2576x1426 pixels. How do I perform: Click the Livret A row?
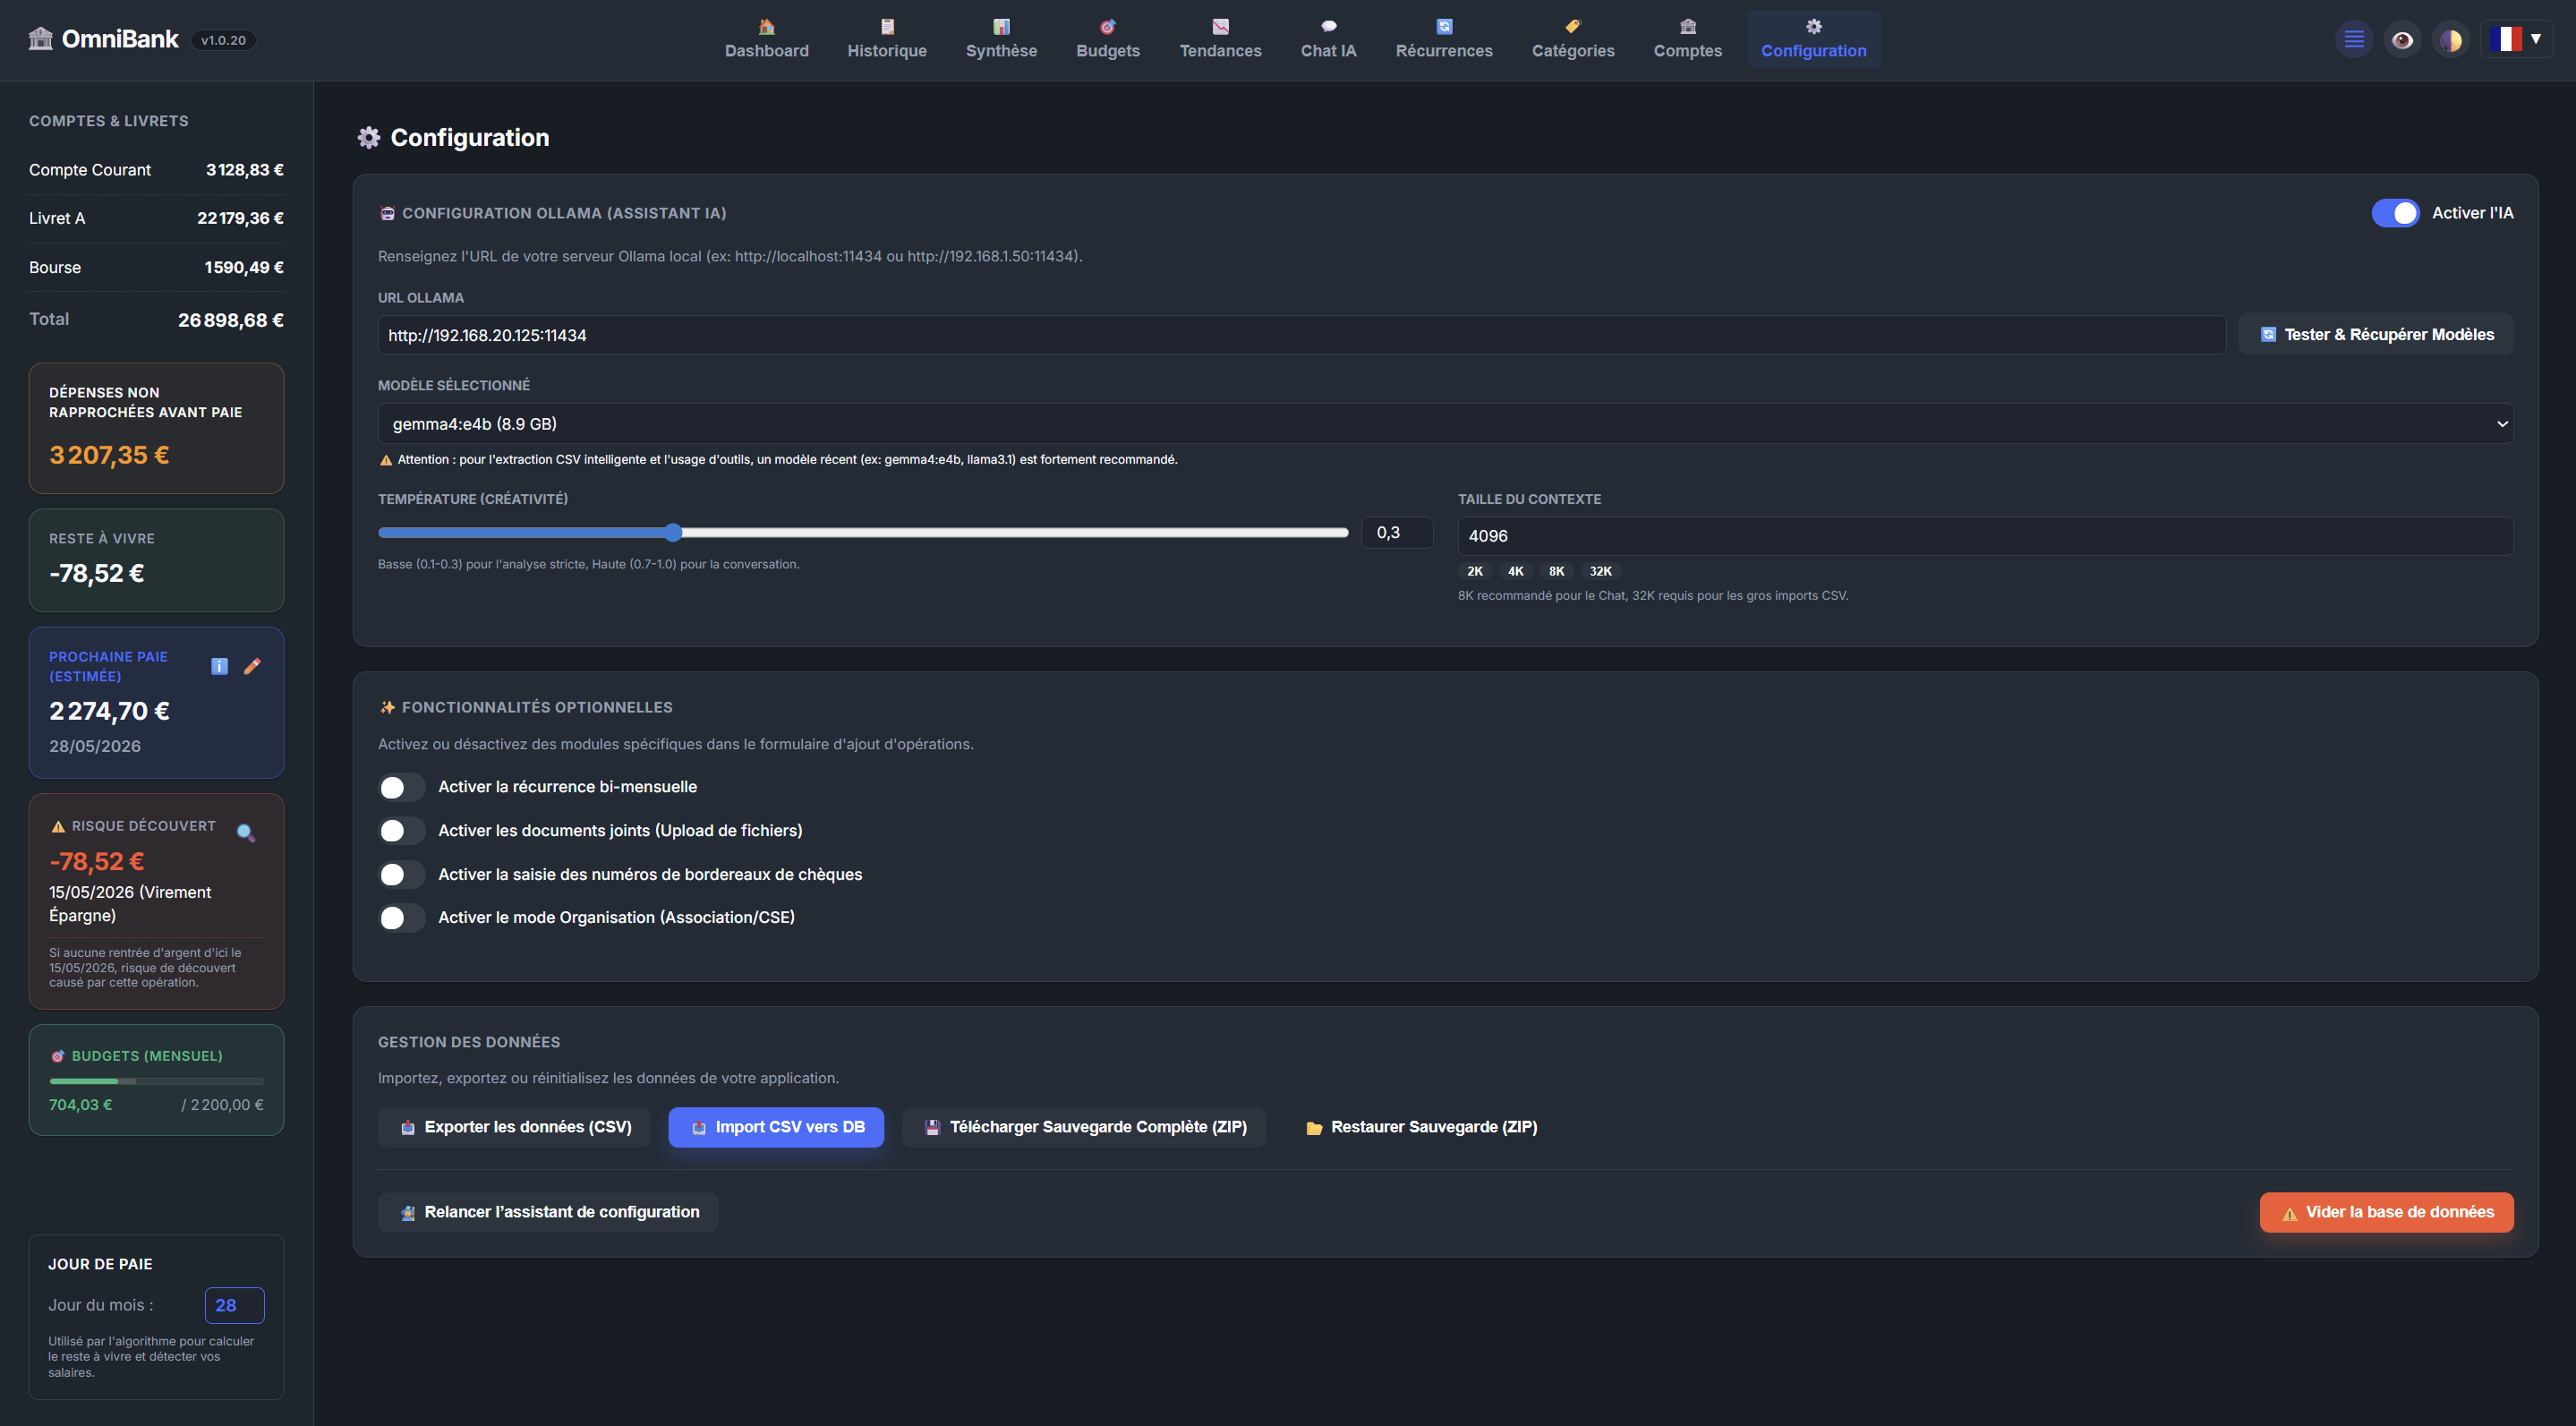click(x=156, y=218)
